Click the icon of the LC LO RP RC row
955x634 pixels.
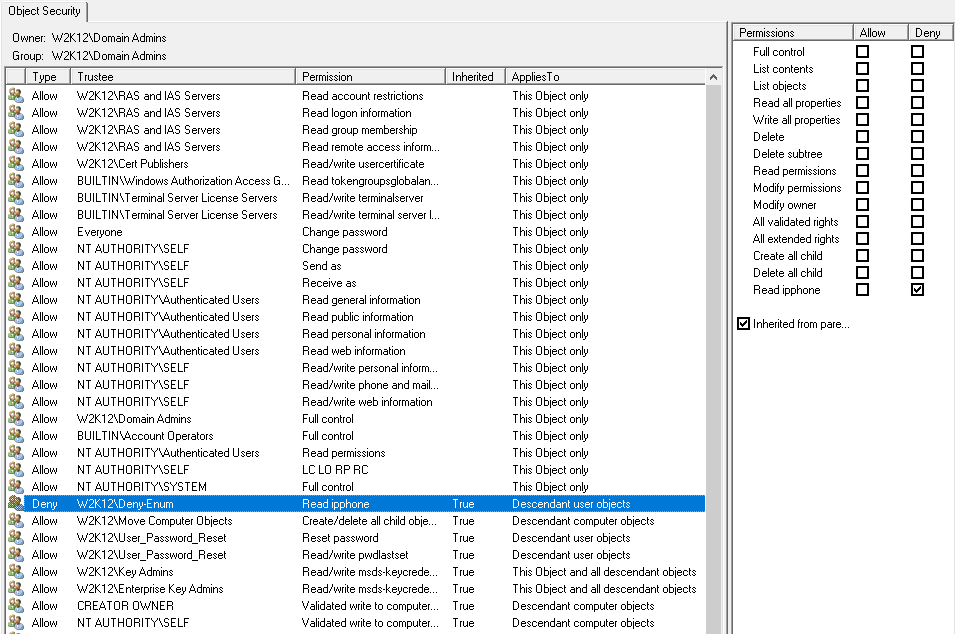16,470
